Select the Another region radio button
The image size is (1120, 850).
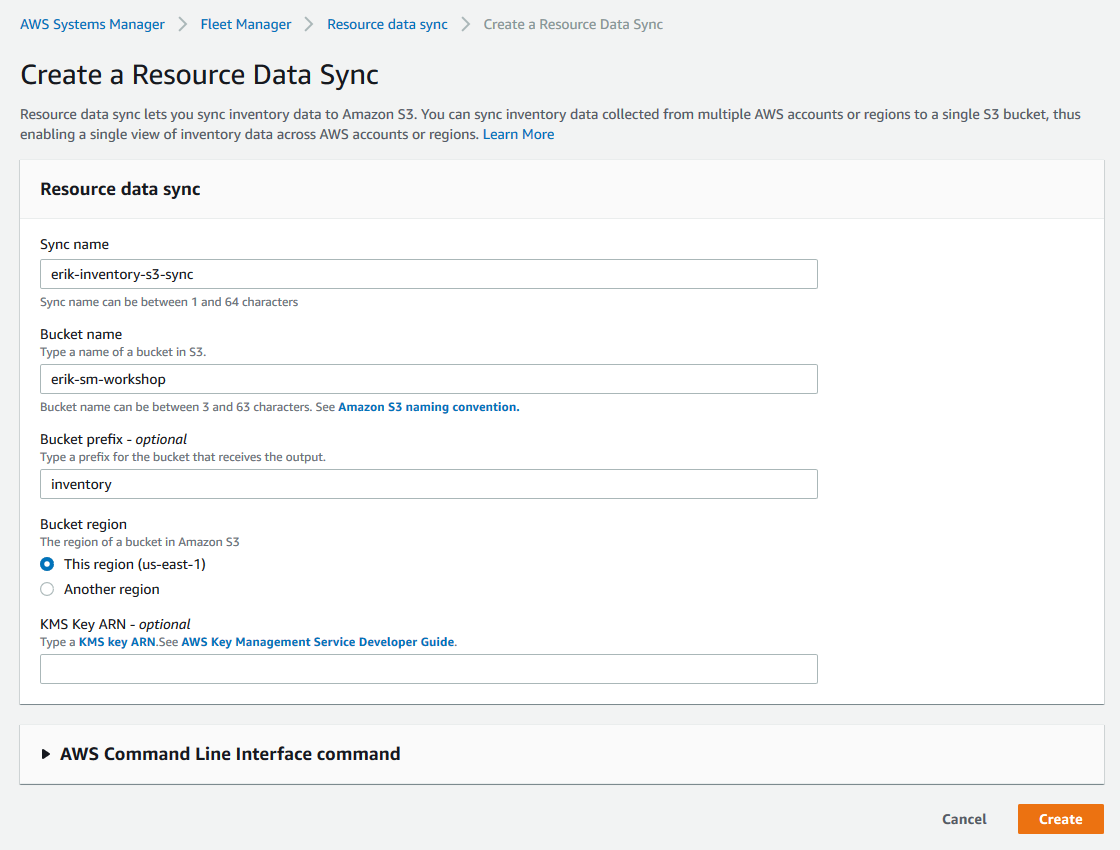[47, 589]
